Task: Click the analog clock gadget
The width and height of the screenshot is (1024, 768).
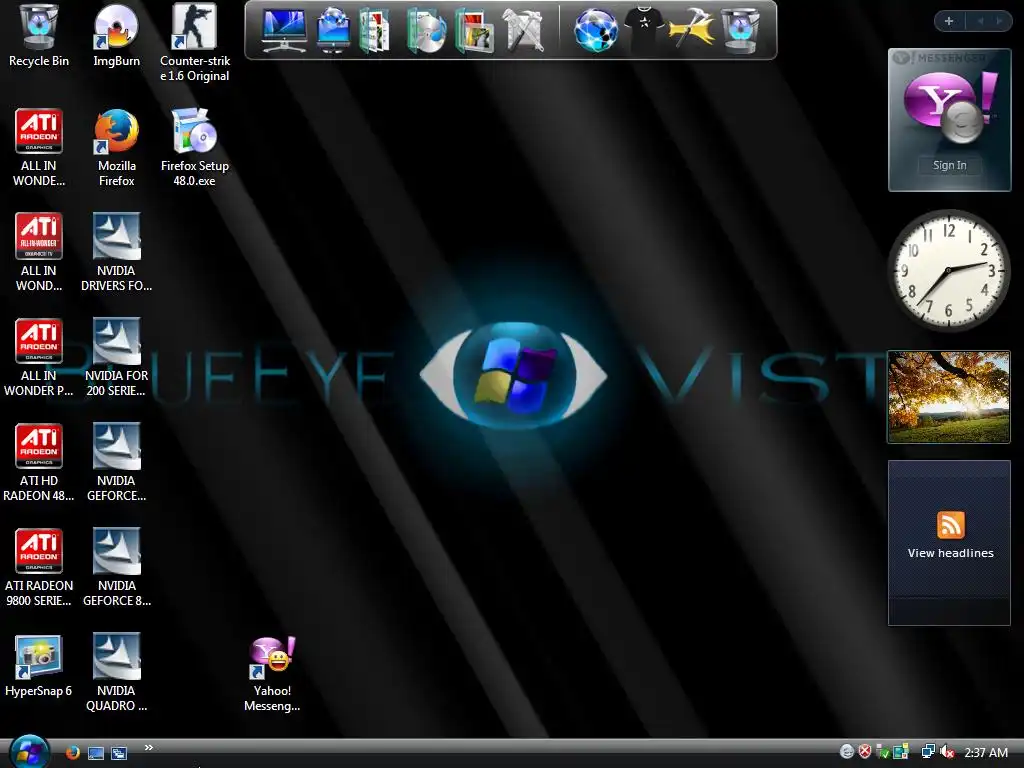Action: [948, 270]
